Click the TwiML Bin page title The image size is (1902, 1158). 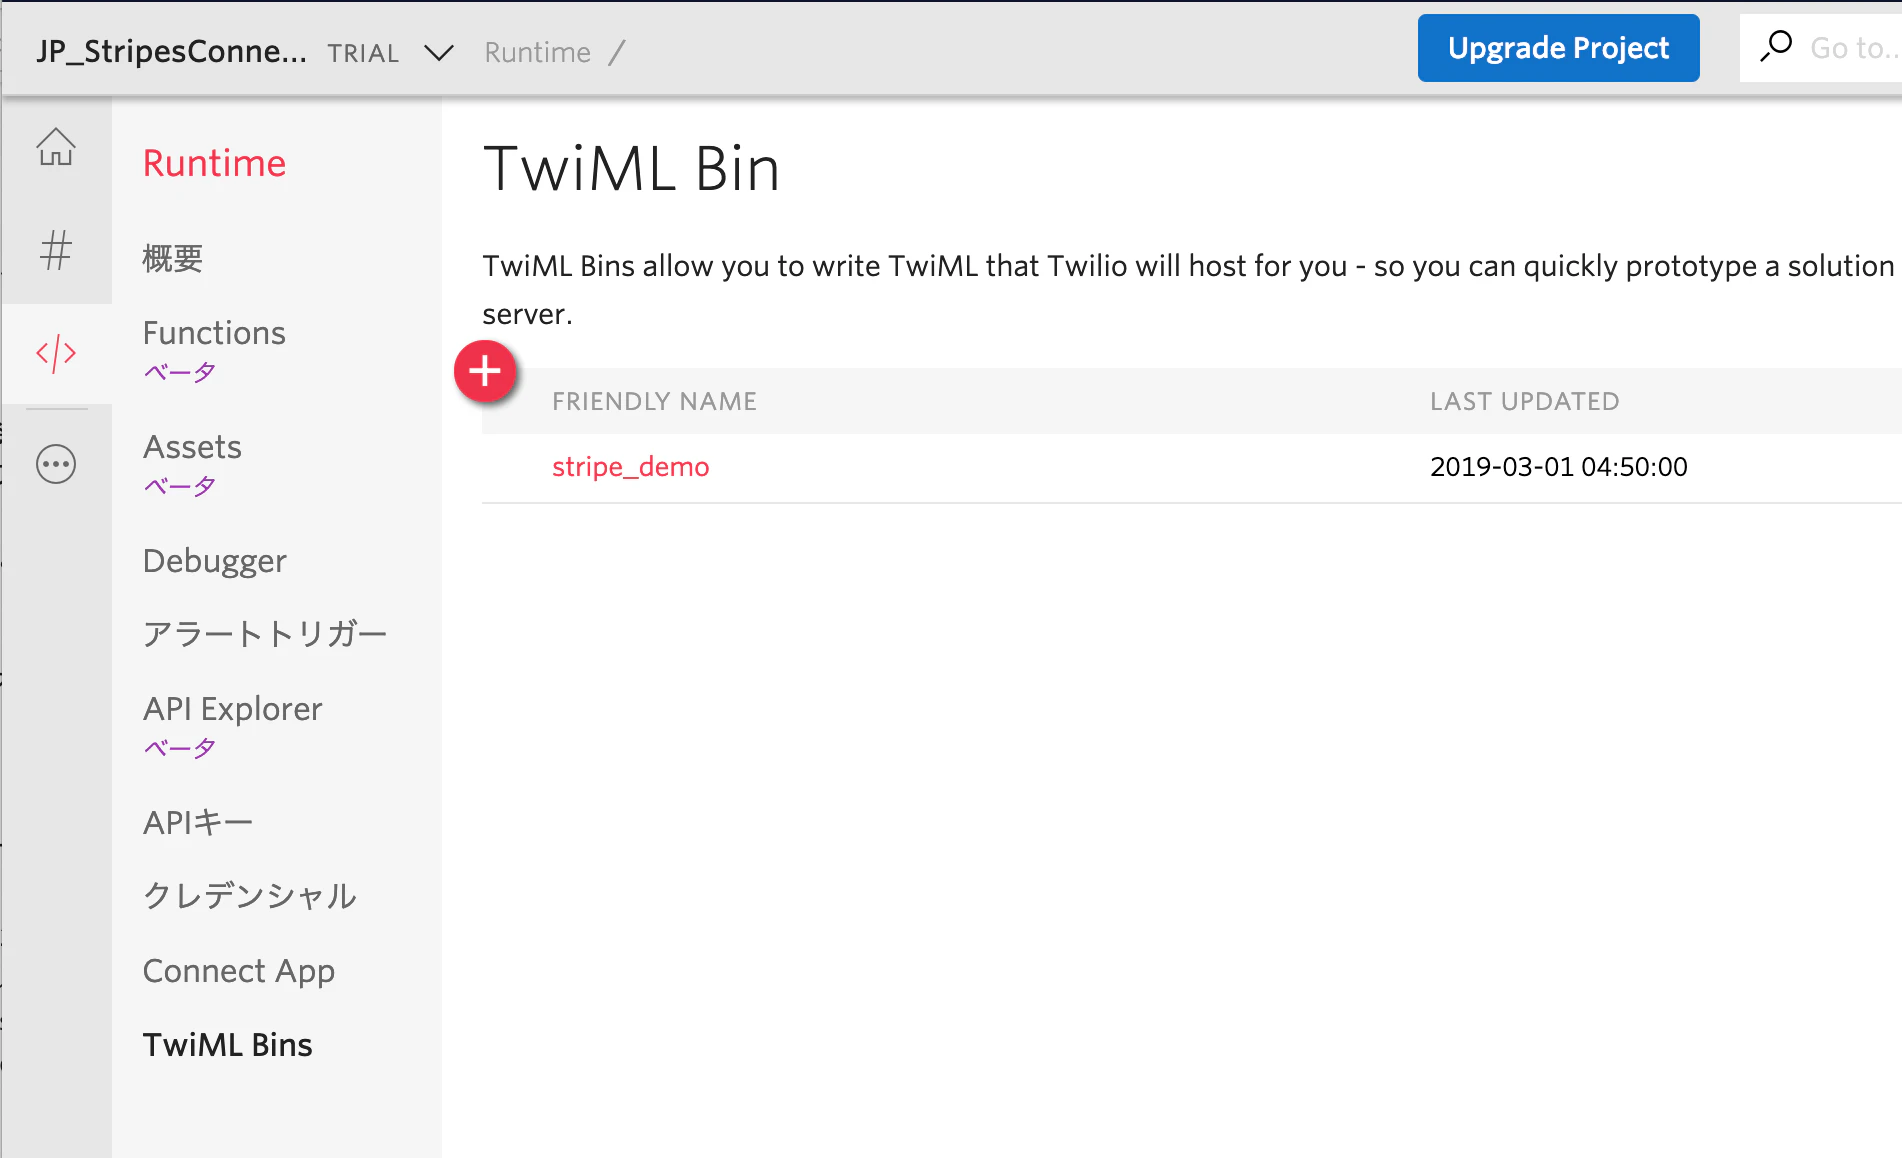631,168
